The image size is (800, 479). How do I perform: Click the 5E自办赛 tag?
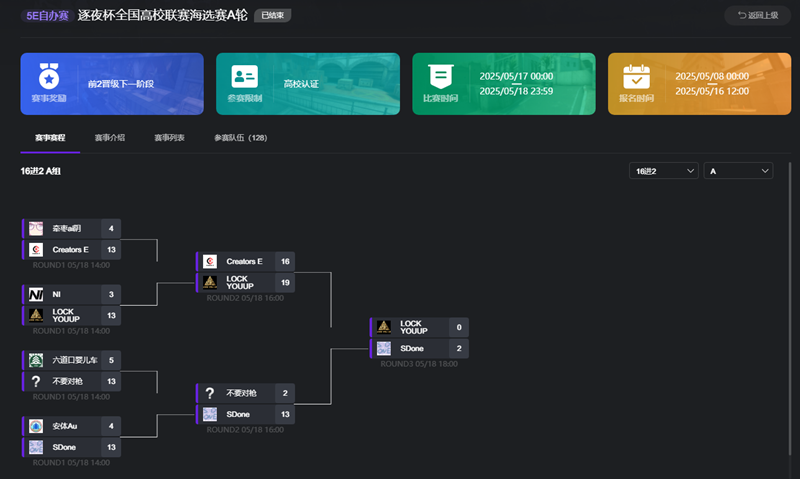tap(47, 16)
